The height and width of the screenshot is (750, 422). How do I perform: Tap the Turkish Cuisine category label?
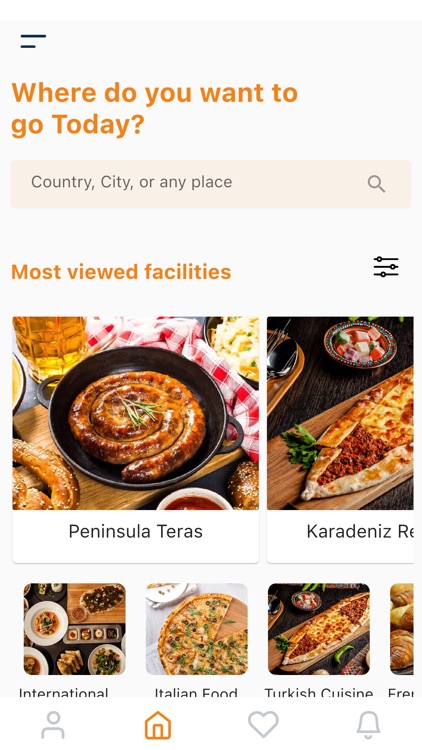coord(319,693)
